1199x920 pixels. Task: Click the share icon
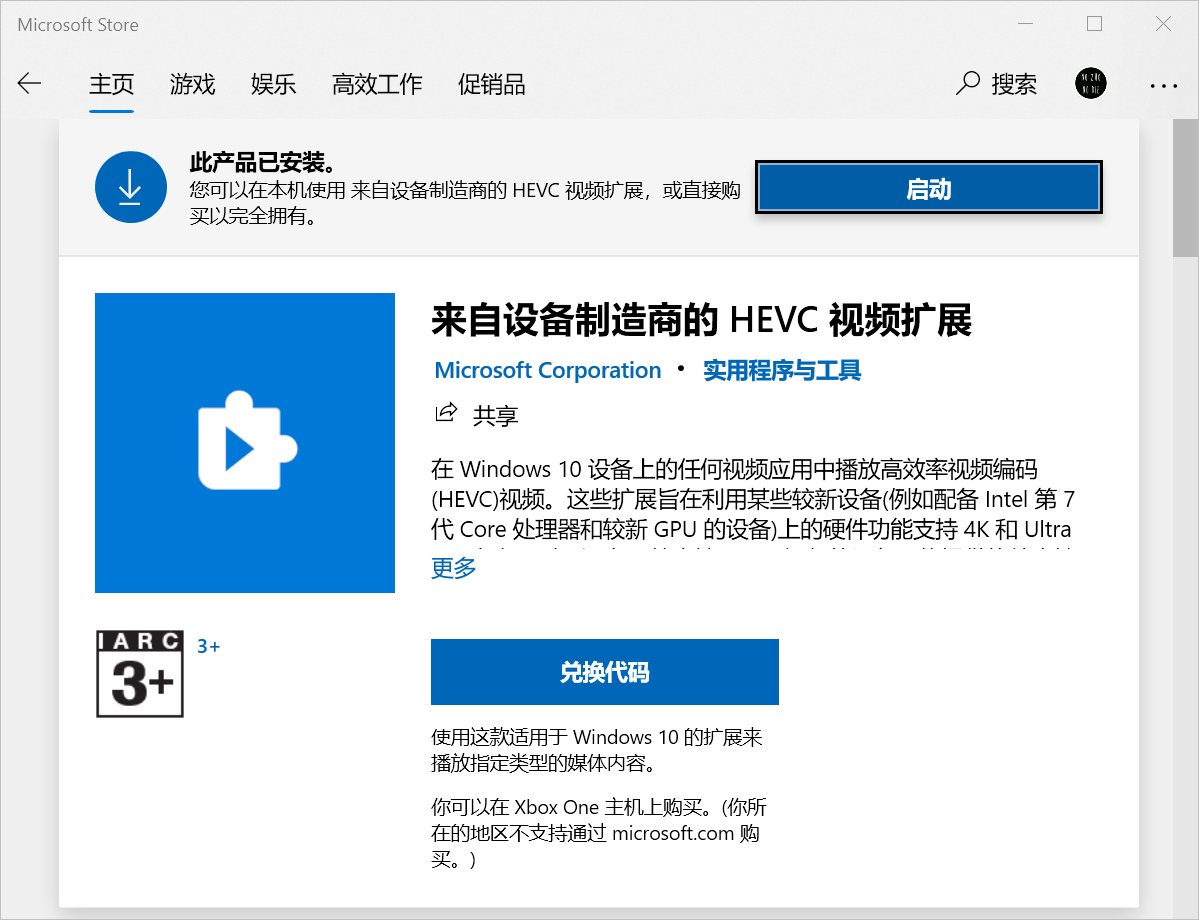446,413
